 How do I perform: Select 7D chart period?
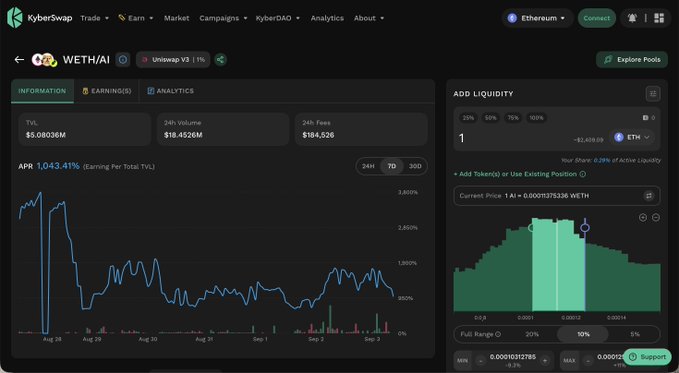tap(391, 166)
